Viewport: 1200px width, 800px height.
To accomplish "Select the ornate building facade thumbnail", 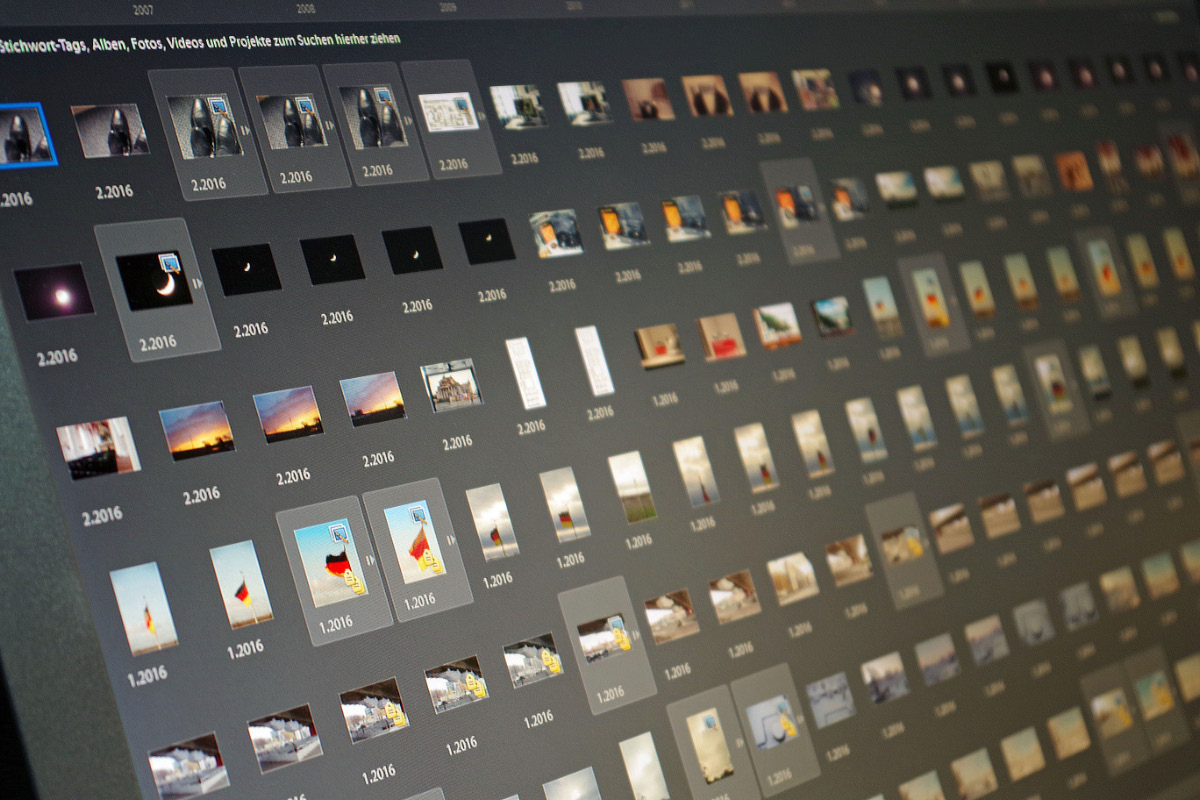I will pos(452,386).
